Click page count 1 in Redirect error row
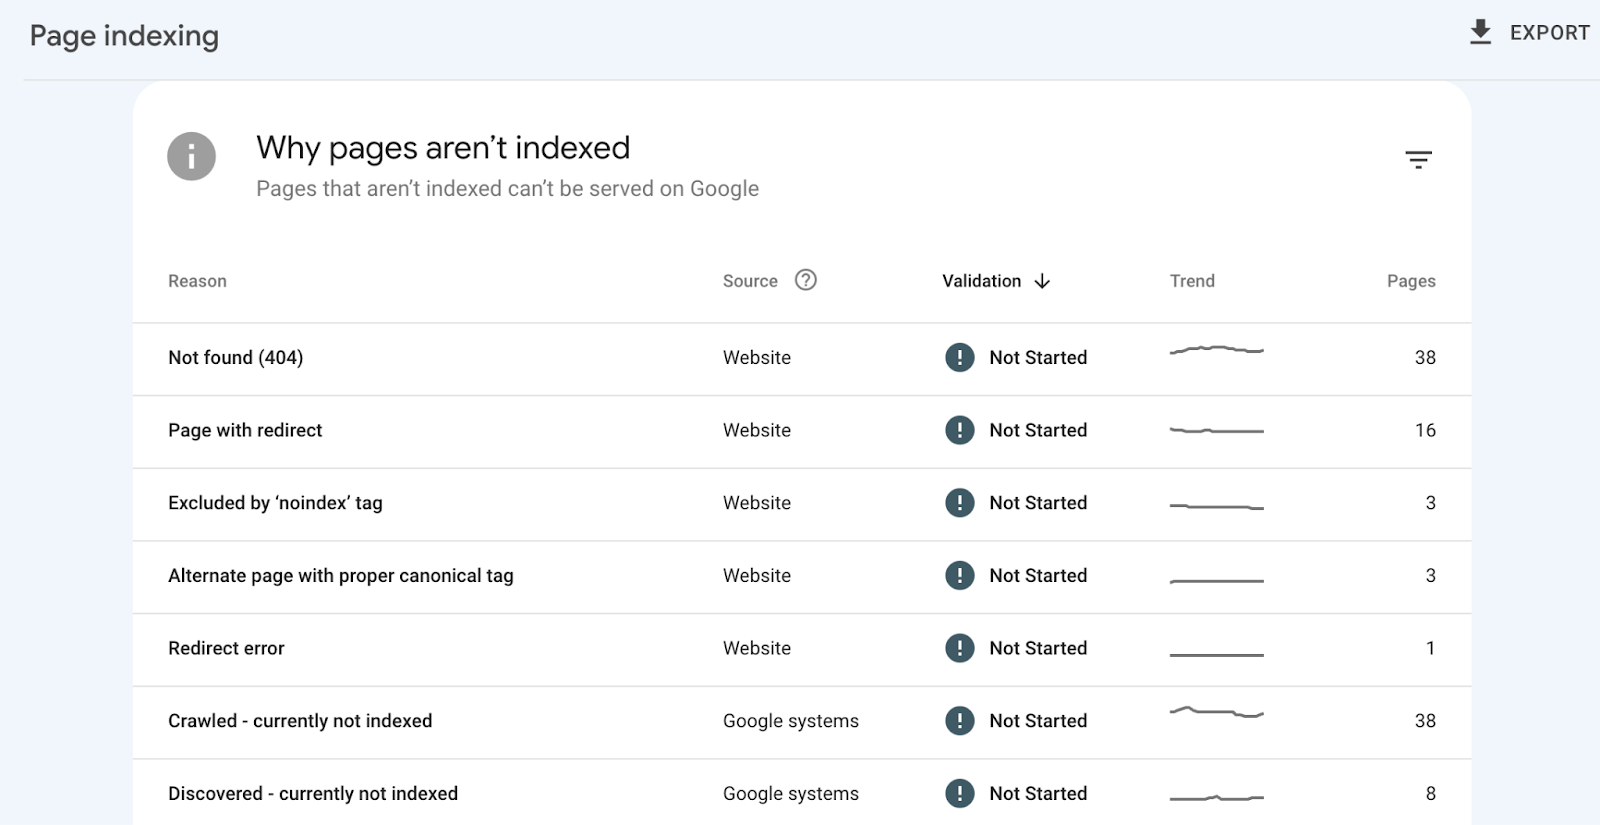The height and width of the screenshot is (825, 1600). pos(1431,648)
